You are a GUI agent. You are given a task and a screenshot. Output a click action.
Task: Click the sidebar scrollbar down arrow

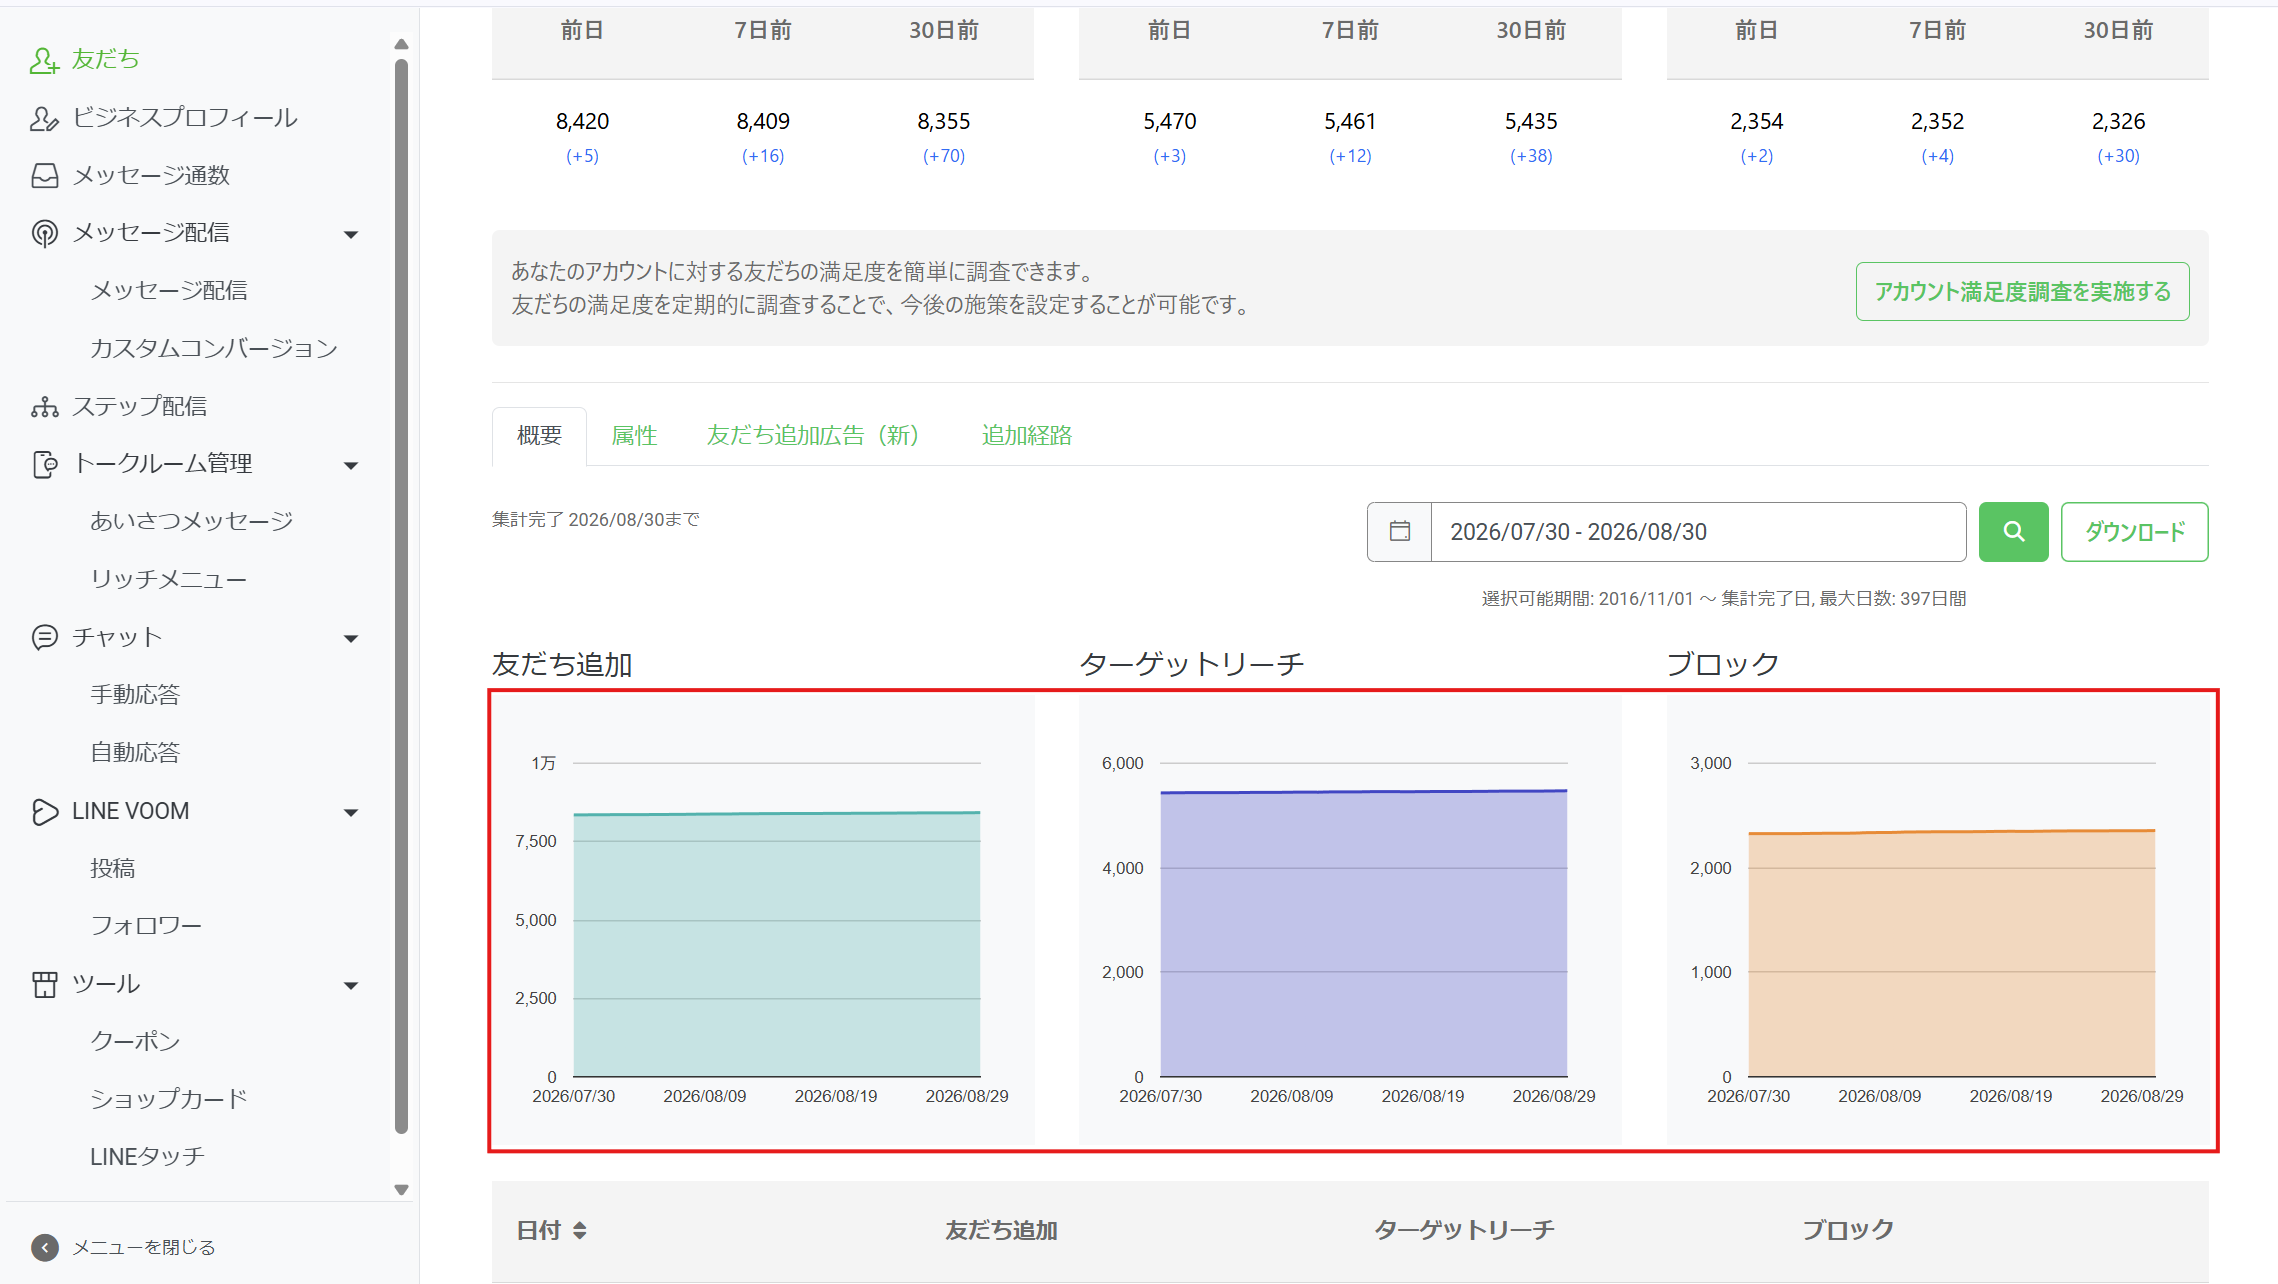point(401,1190)
